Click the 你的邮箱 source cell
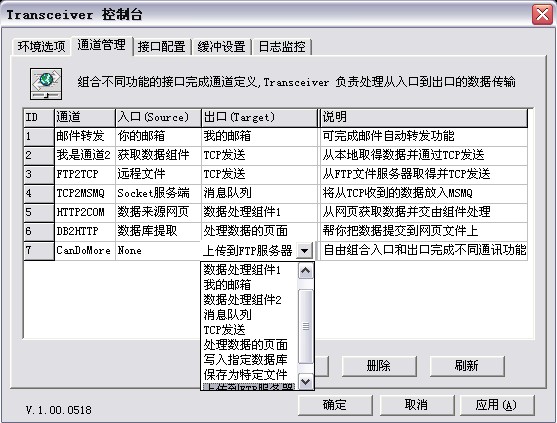The height and width of the screenshot is (423, 557). pos(158,137)
